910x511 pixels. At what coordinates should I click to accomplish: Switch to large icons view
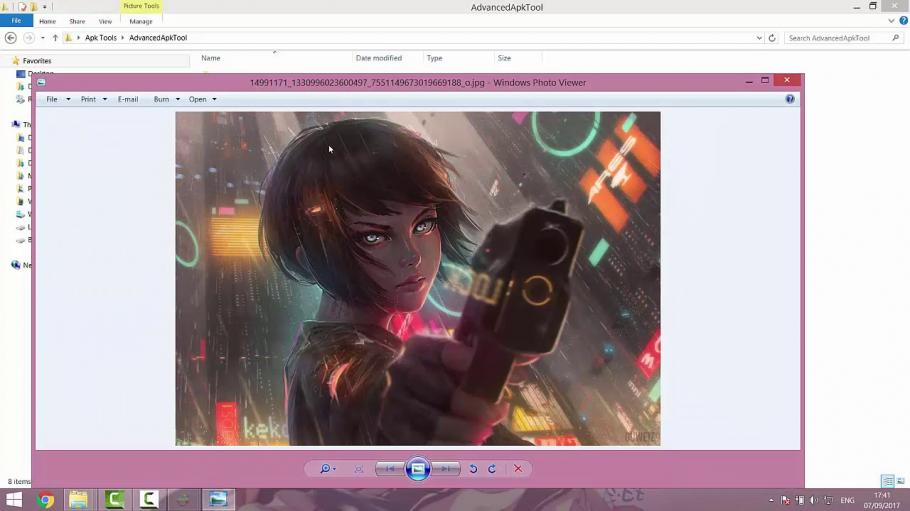(901, 481)
